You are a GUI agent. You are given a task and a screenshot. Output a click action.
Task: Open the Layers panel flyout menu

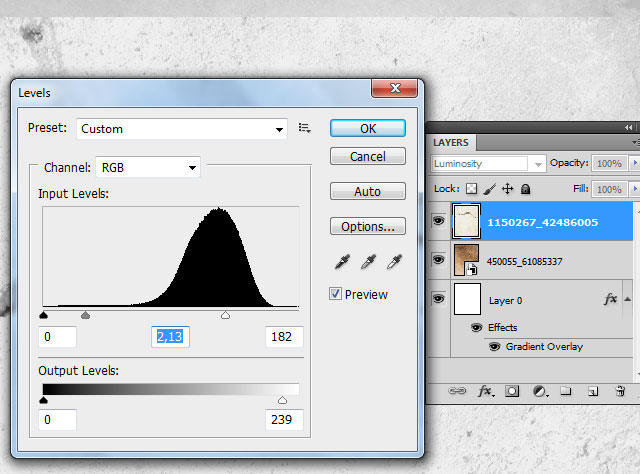pos(636,142)
